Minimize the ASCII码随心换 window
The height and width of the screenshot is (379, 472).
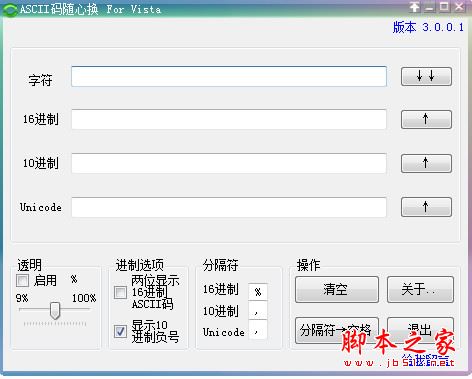pyautogui.click(x=430, y=7)
